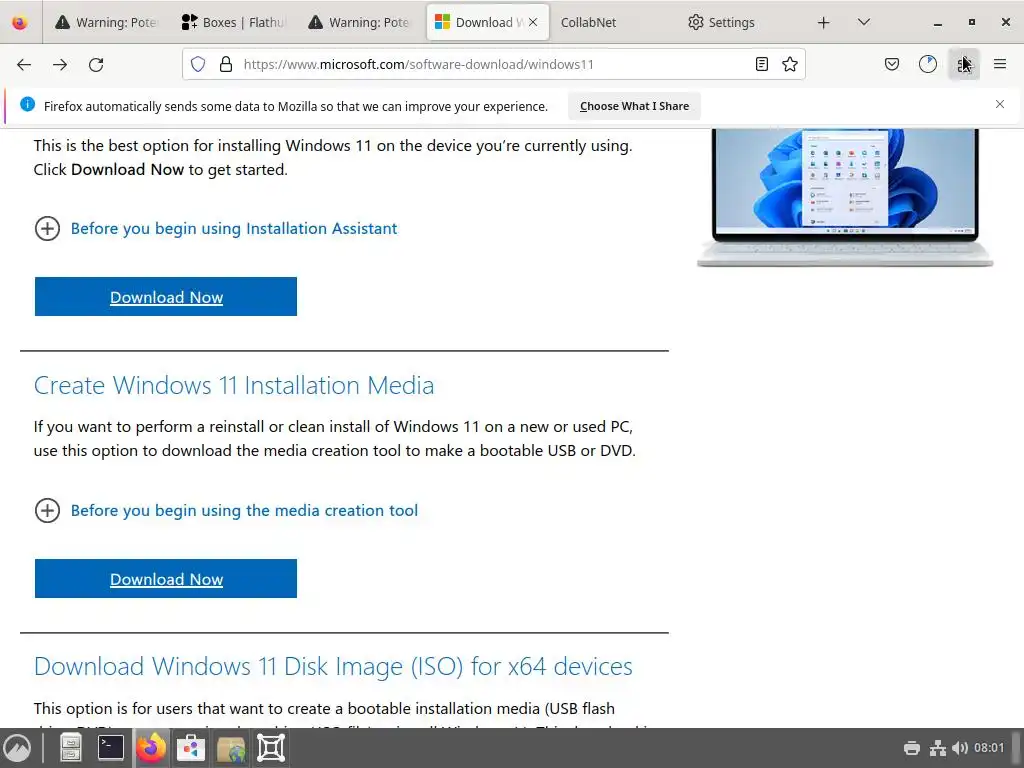The width and height of the screenshot is (1024, 768).
Task: Click 'If you want to perform a reinstall' text
Action: click(x=334, y=439)
